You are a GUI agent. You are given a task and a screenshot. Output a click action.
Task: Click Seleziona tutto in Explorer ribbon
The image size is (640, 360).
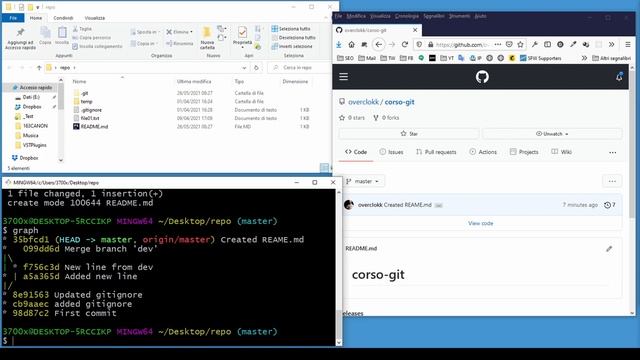click(x=291, y=29)
